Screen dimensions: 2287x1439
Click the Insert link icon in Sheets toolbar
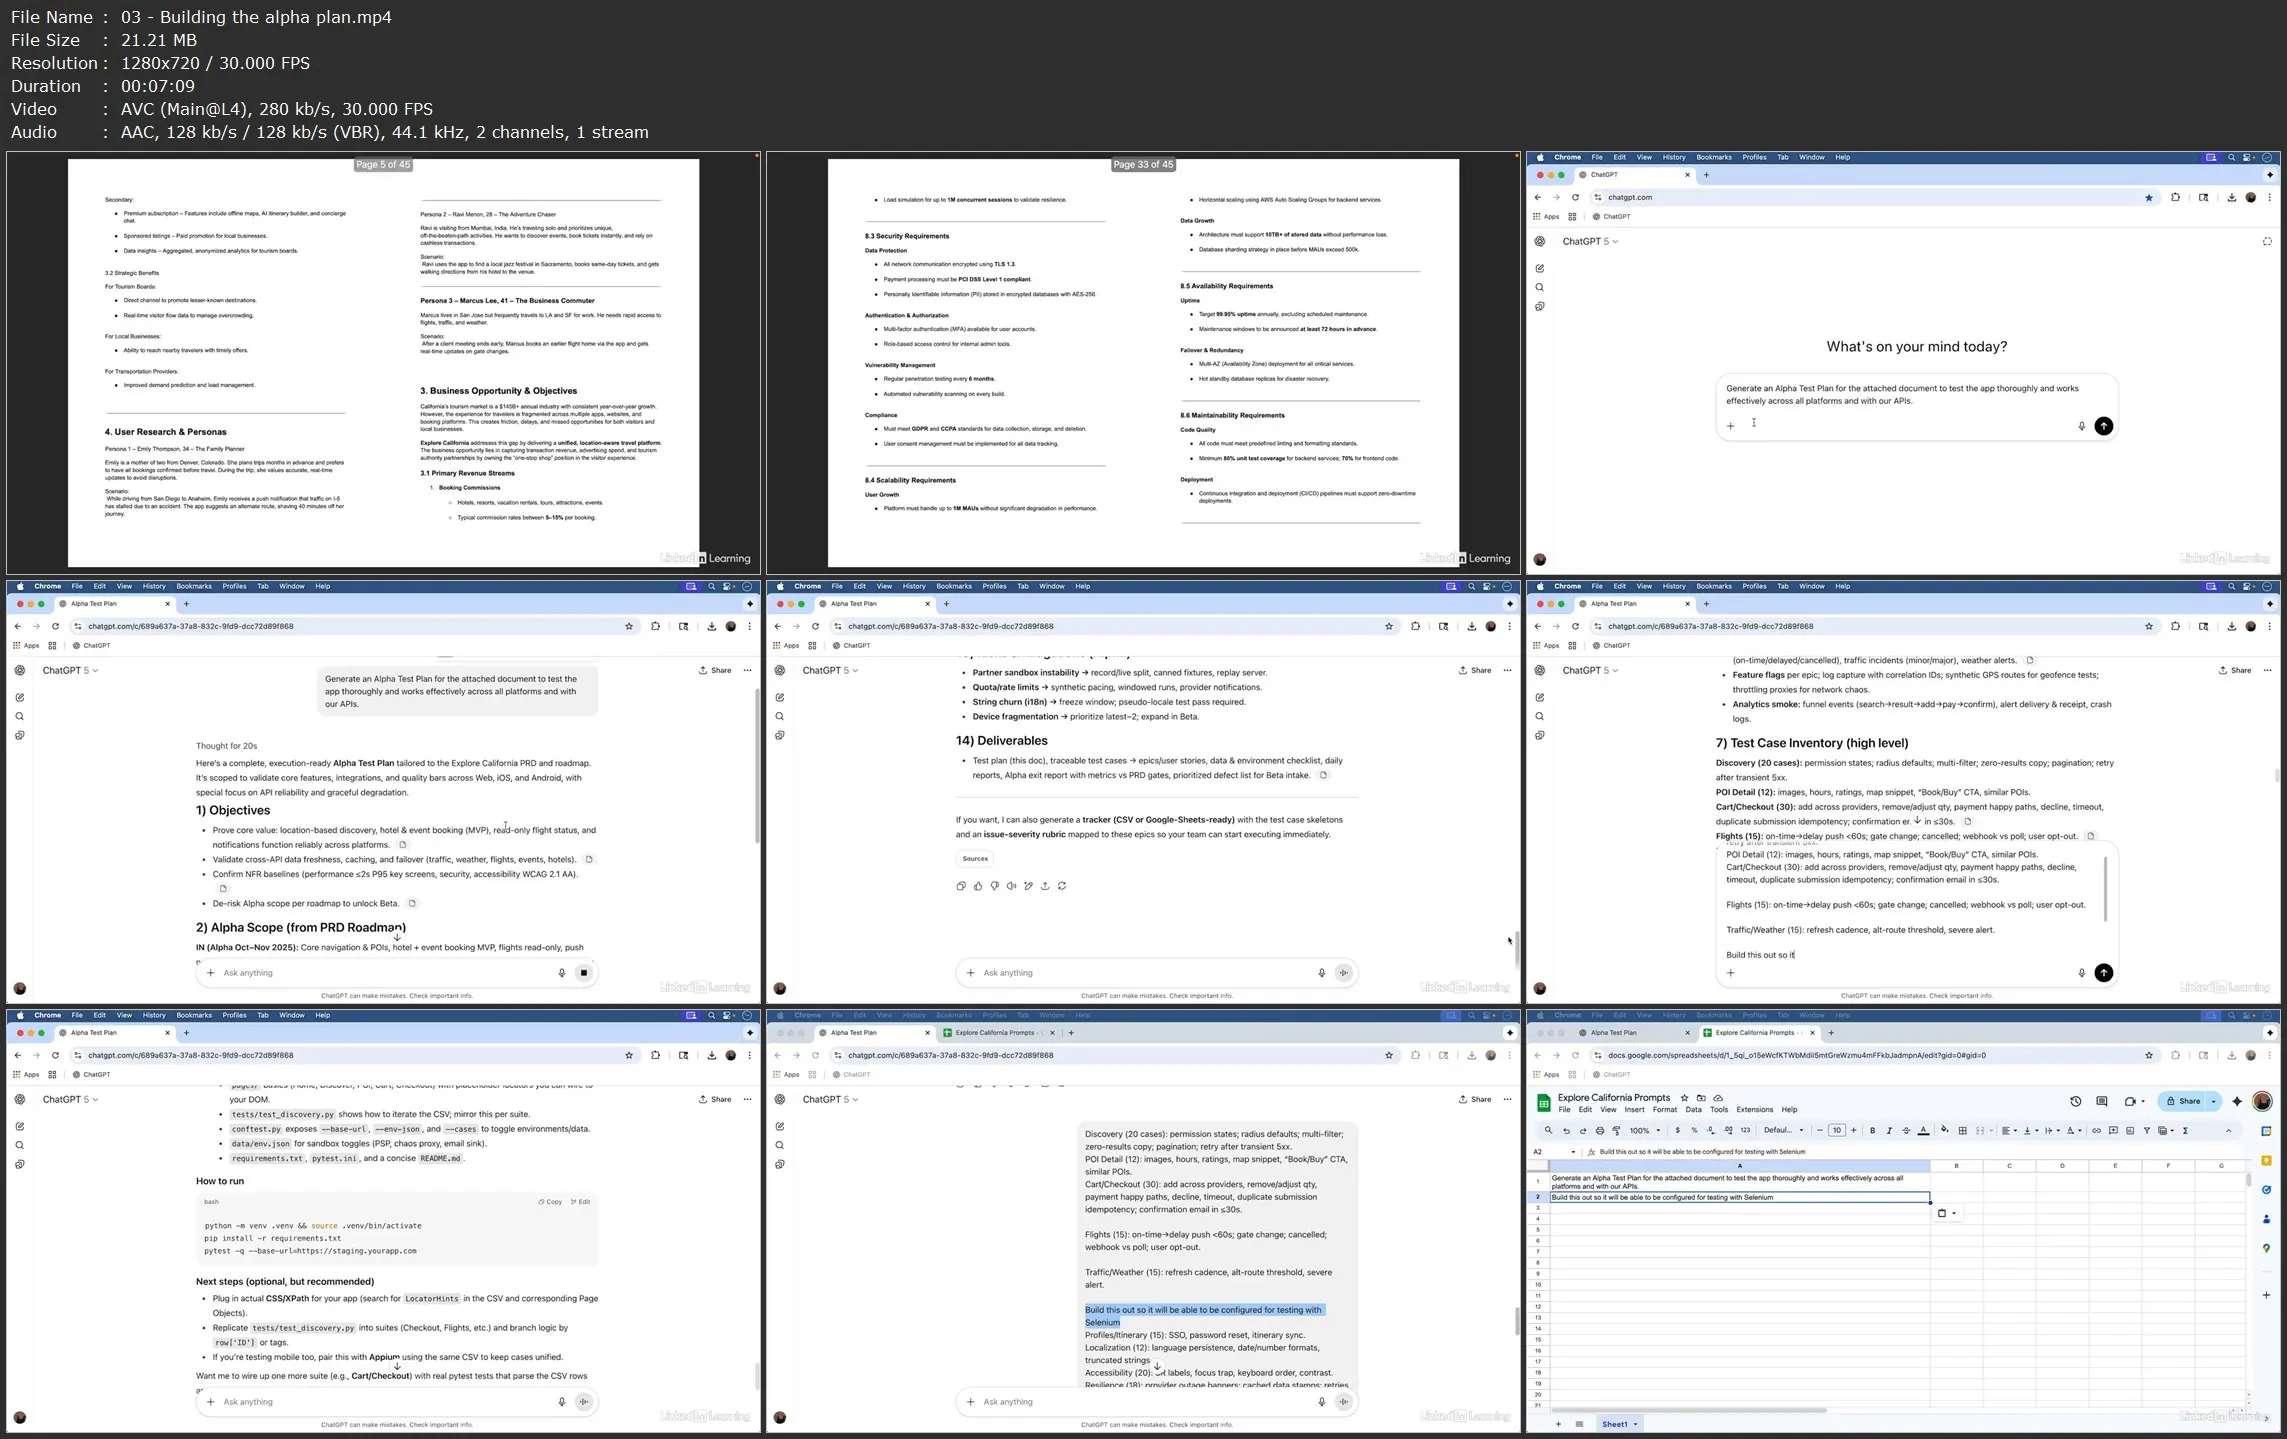point(2096,1130)
